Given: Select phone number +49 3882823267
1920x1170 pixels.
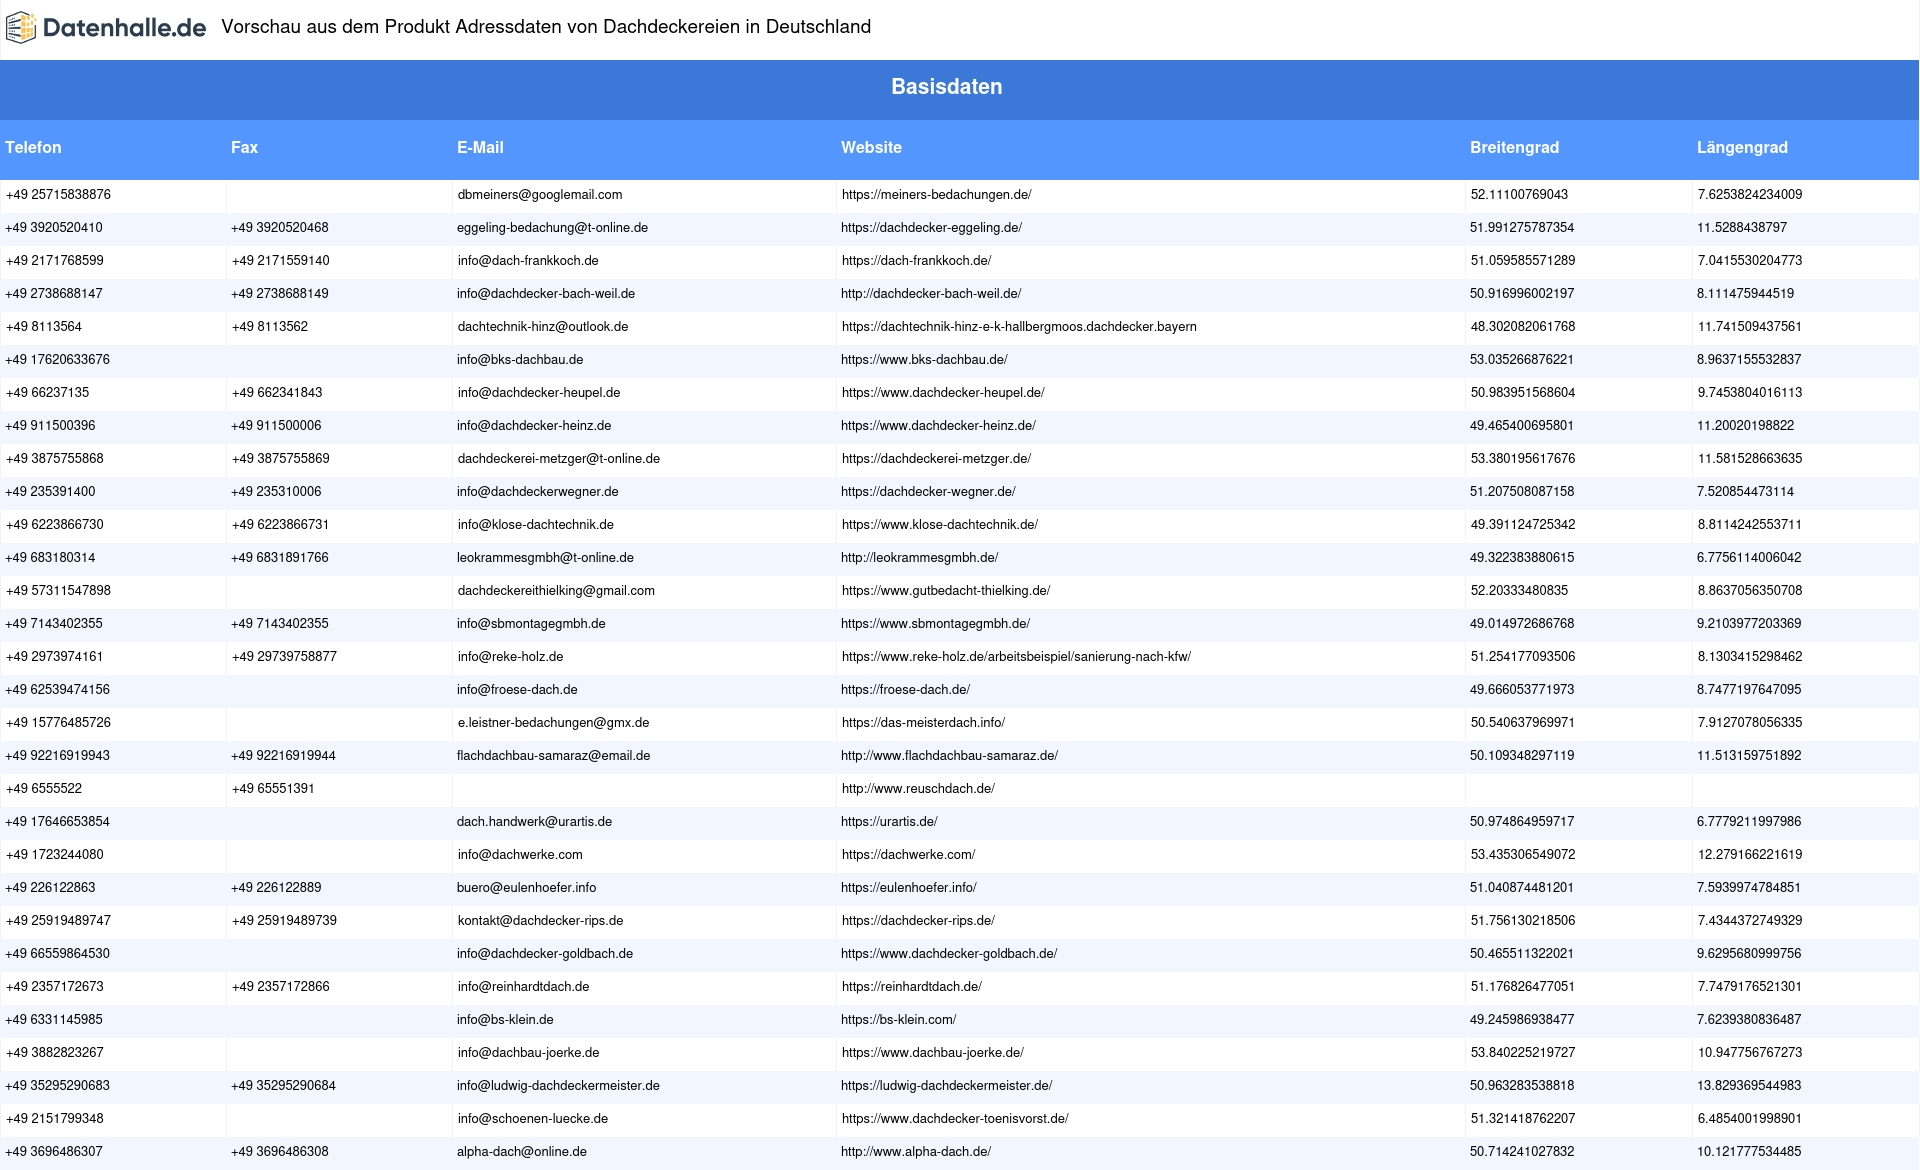Looking at the screenshot, I should (x=54, y=1053).
